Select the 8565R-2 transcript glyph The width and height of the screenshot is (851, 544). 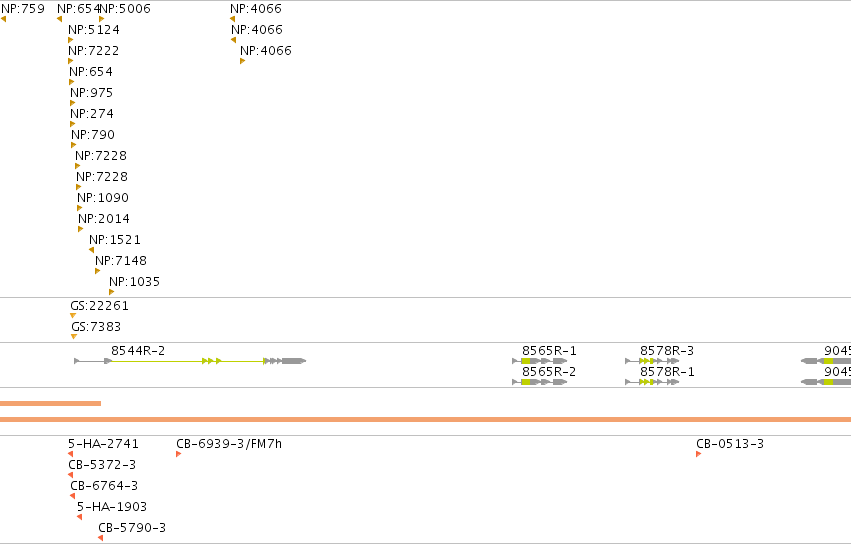coord(540,382)
